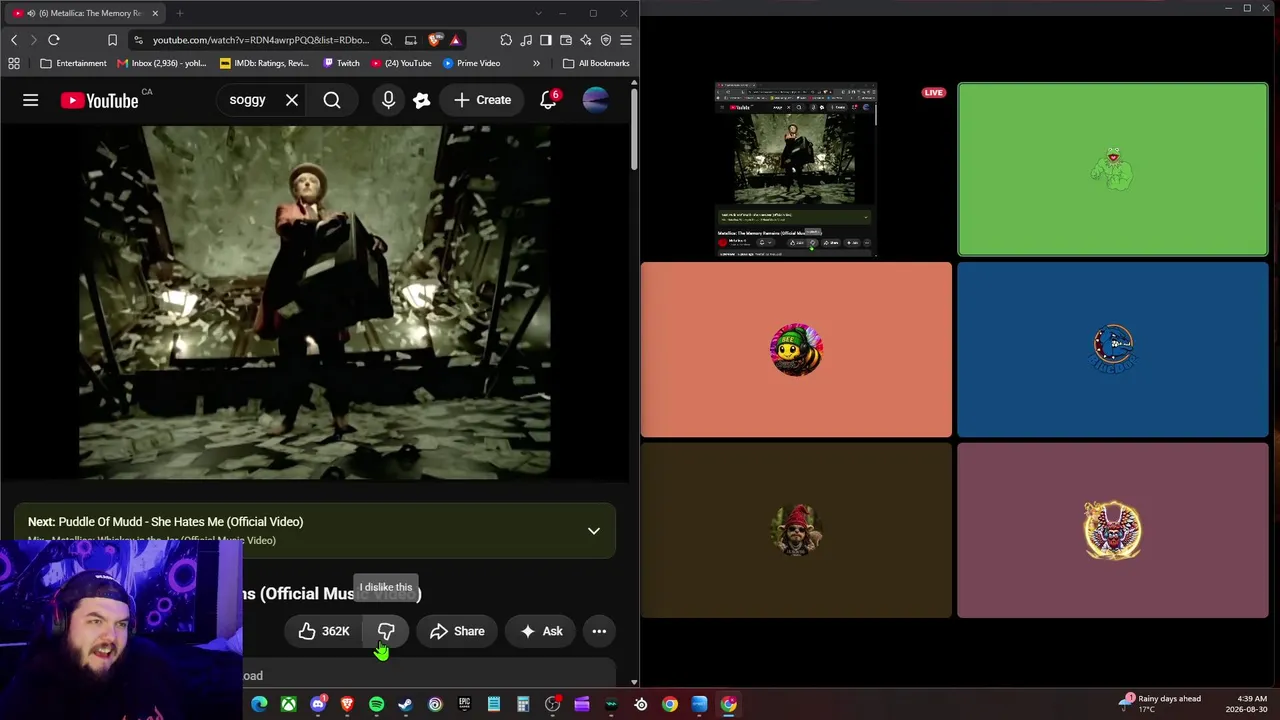1280x720 pixels.
Task: Open the YouTube account avatar menu
Action: [595, 100]
